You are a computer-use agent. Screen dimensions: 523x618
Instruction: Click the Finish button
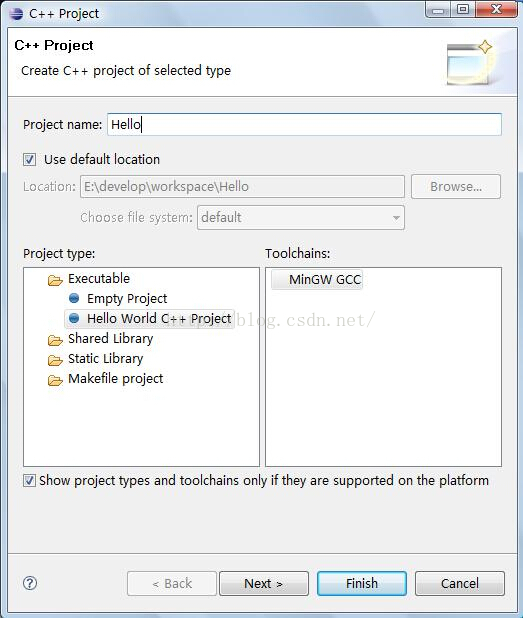(362, 583)
